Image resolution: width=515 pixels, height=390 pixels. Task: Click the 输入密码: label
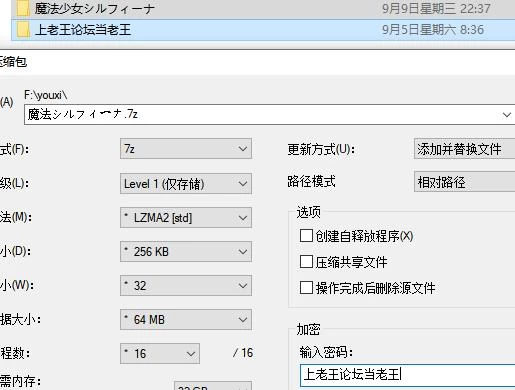tap(326, 352)
